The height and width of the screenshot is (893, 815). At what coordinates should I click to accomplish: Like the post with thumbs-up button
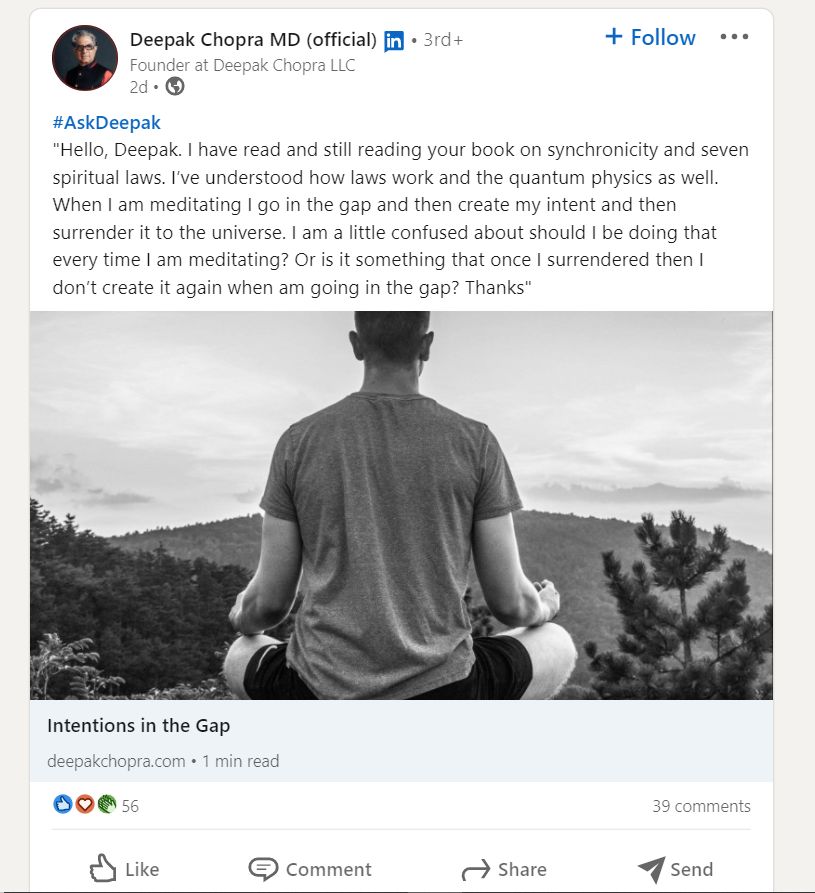(x=124, y=868)
